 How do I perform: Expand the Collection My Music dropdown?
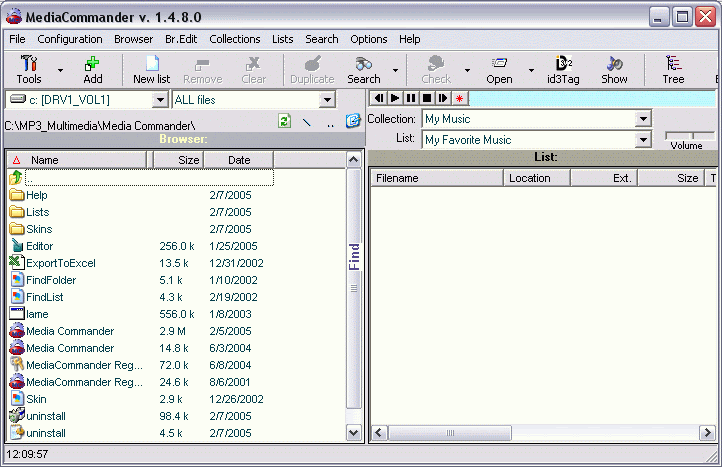[643, 119]
